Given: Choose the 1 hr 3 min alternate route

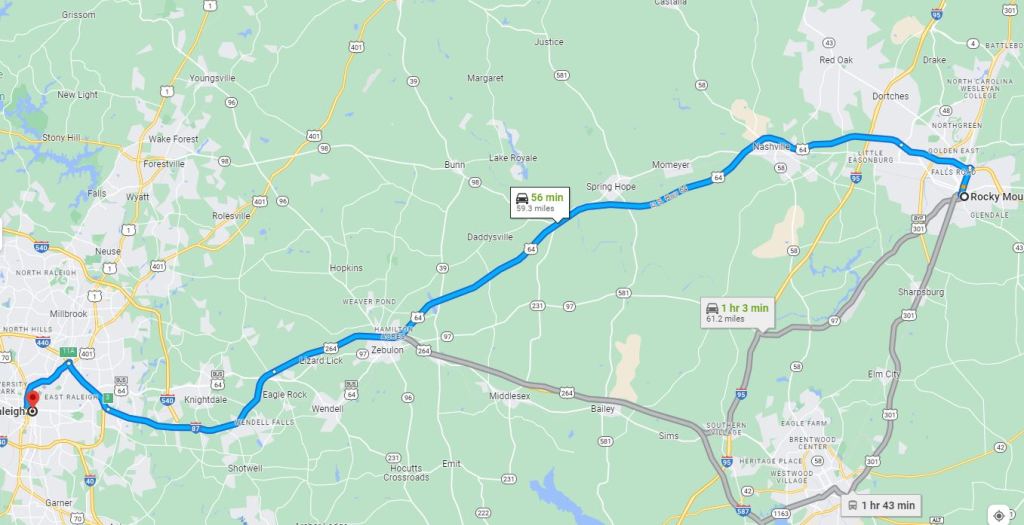Looking at the screenshot, I should [x=737, y=313].
